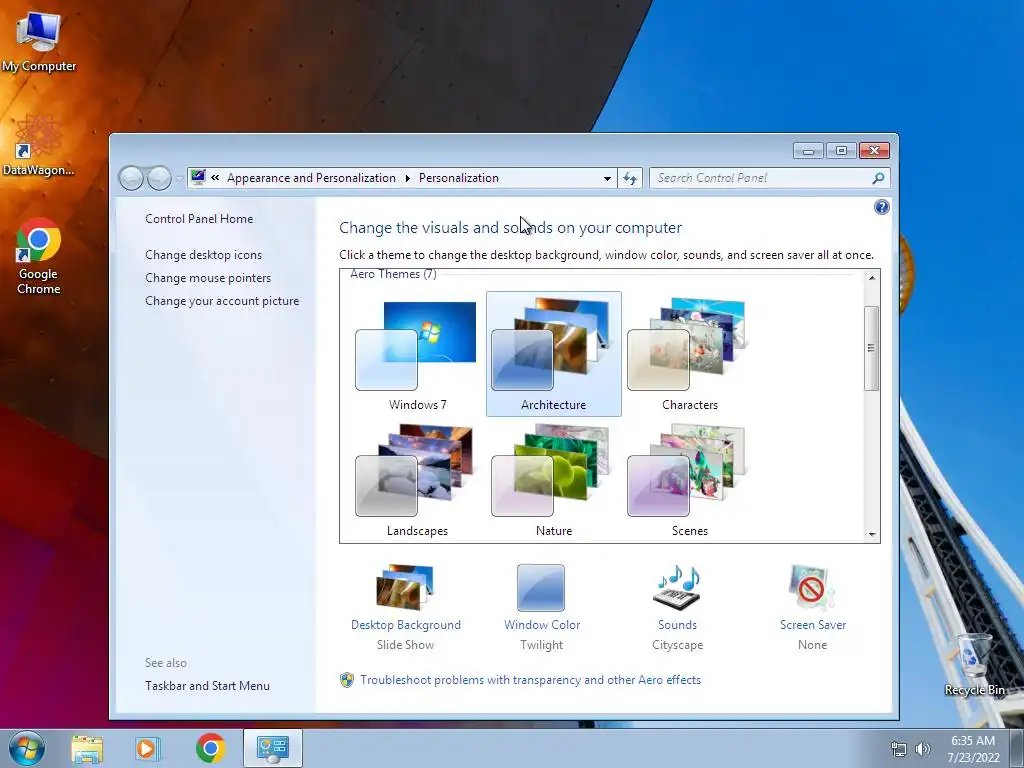Minimize the Personalization window
The width and height of the screenshot is (1024, 768).
point(808,151)
